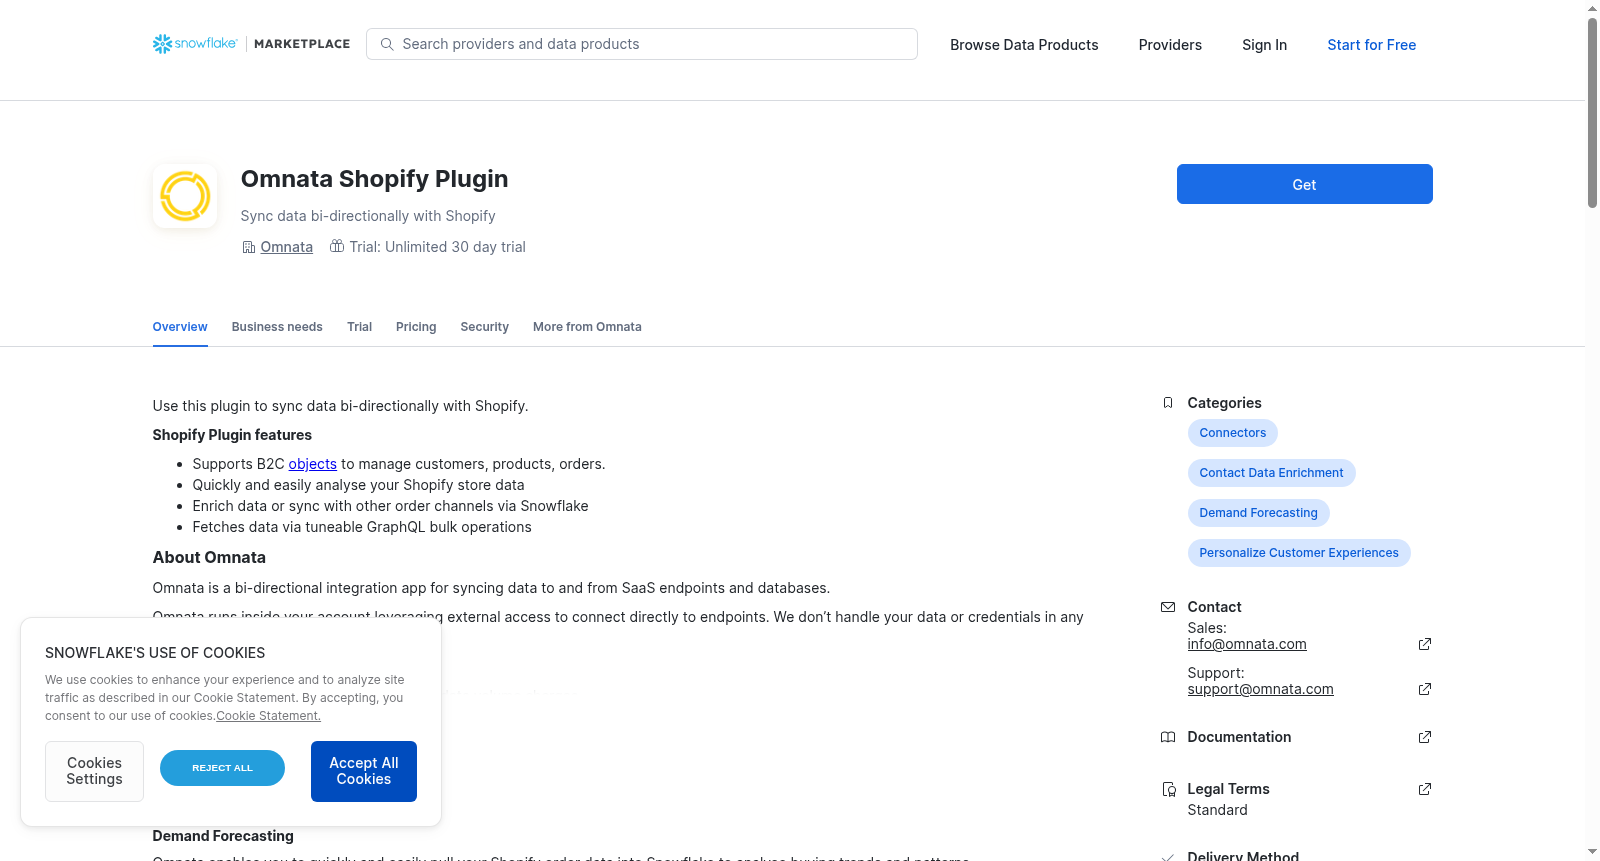Click the Trial: Unlimited 30 day trial text
The image size is (1600, 861).
click(x=437, y=247)
